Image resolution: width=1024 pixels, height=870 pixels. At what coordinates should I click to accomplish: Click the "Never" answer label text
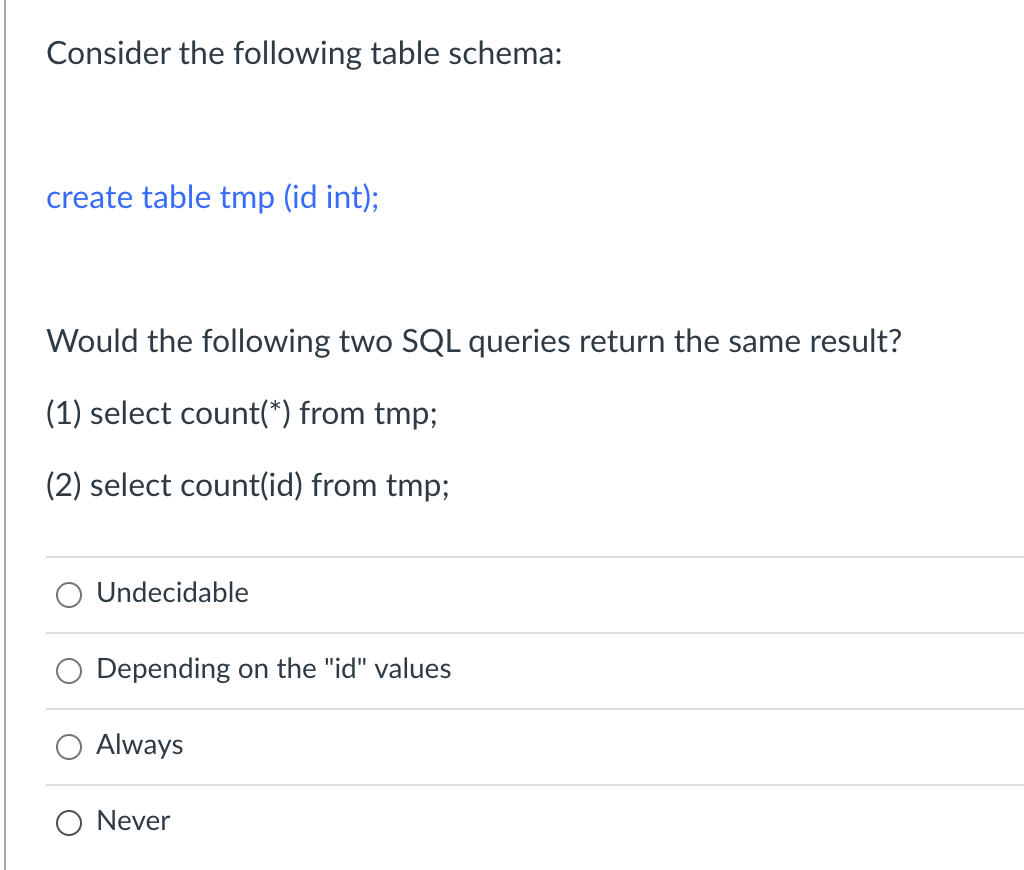(x=133, y=820)
